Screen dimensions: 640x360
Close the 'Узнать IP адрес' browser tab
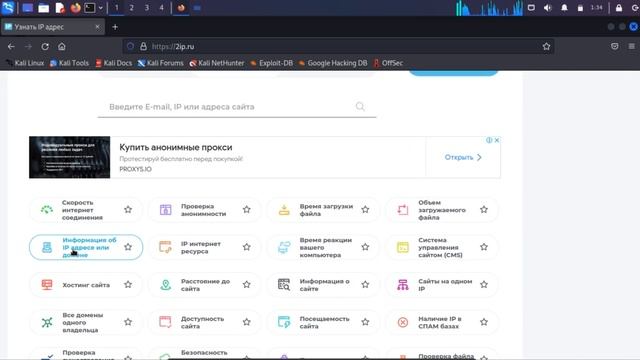click(x=97, y=27)
